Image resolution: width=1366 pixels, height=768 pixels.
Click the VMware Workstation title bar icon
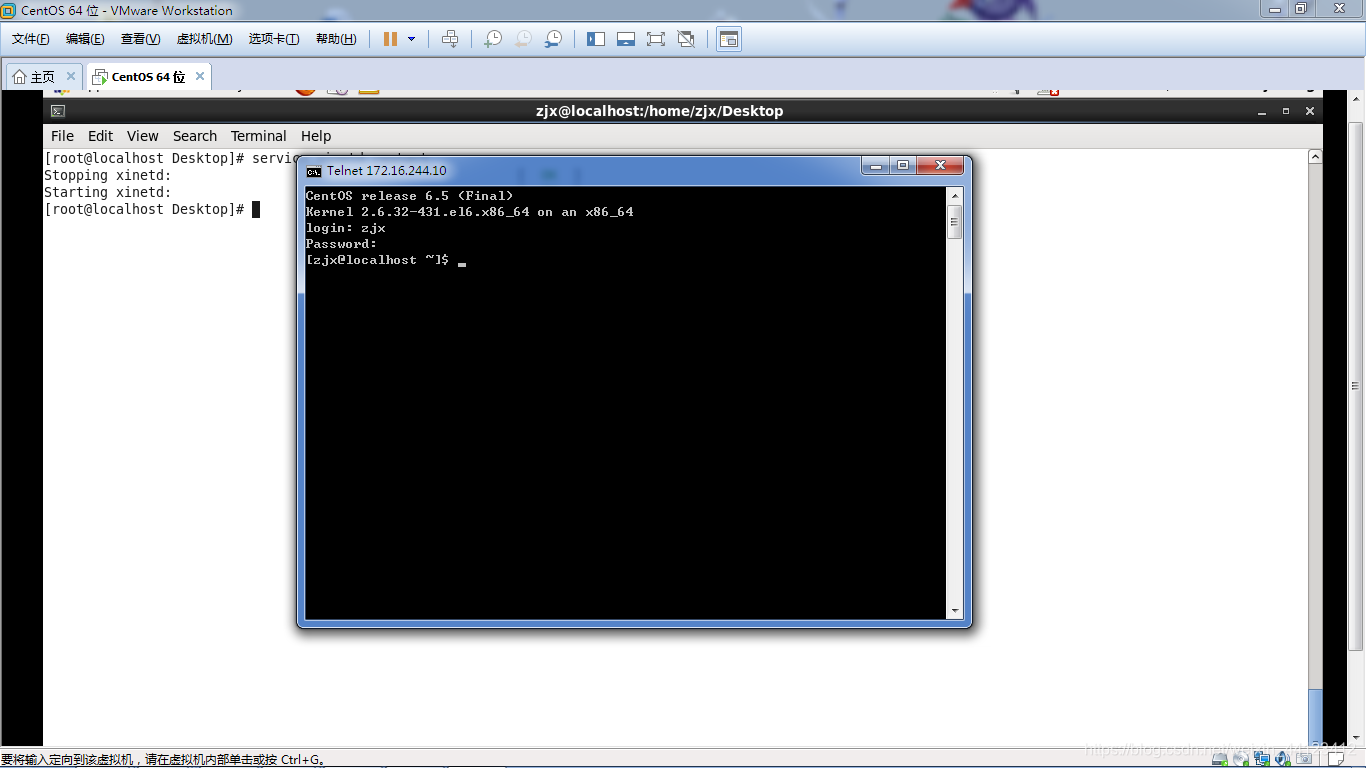coord(9,11)
